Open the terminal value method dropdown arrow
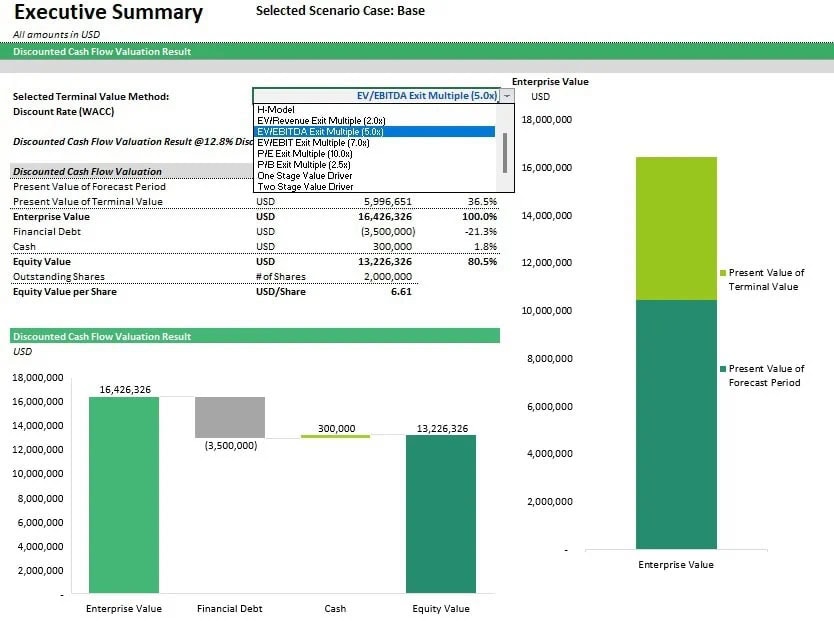Image resolution: width=834 pixels, height=632 pixels. [507, 96]
